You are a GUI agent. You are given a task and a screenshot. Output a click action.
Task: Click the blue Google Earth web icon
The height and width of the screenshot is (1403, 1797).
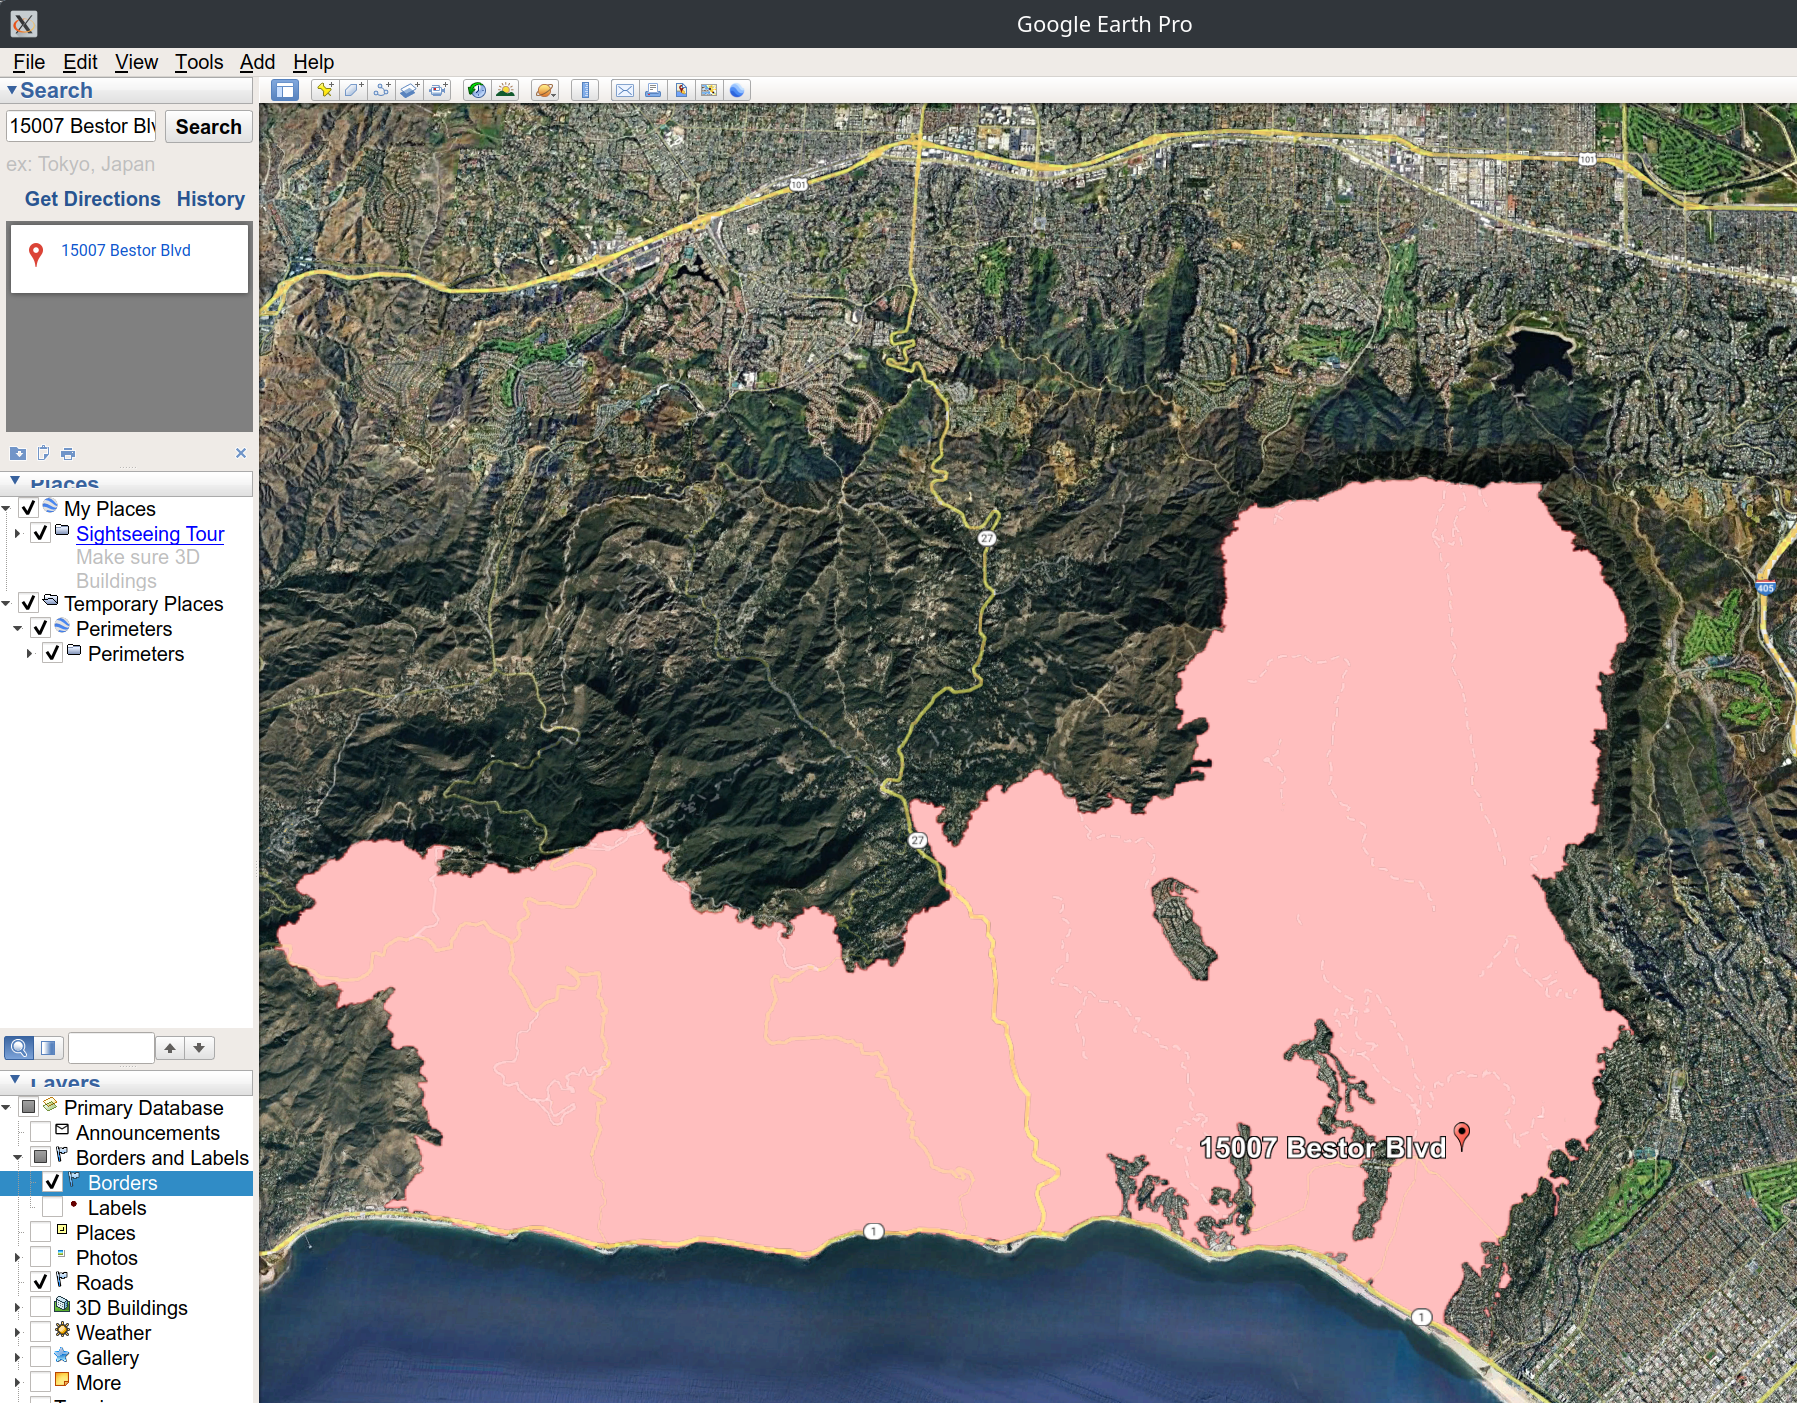click(737, 90)
